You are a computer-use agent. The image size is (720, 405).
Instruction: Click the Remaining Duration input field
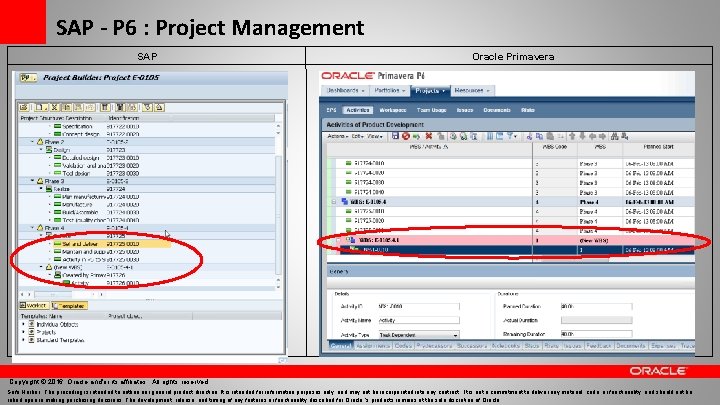coord(596,334)
